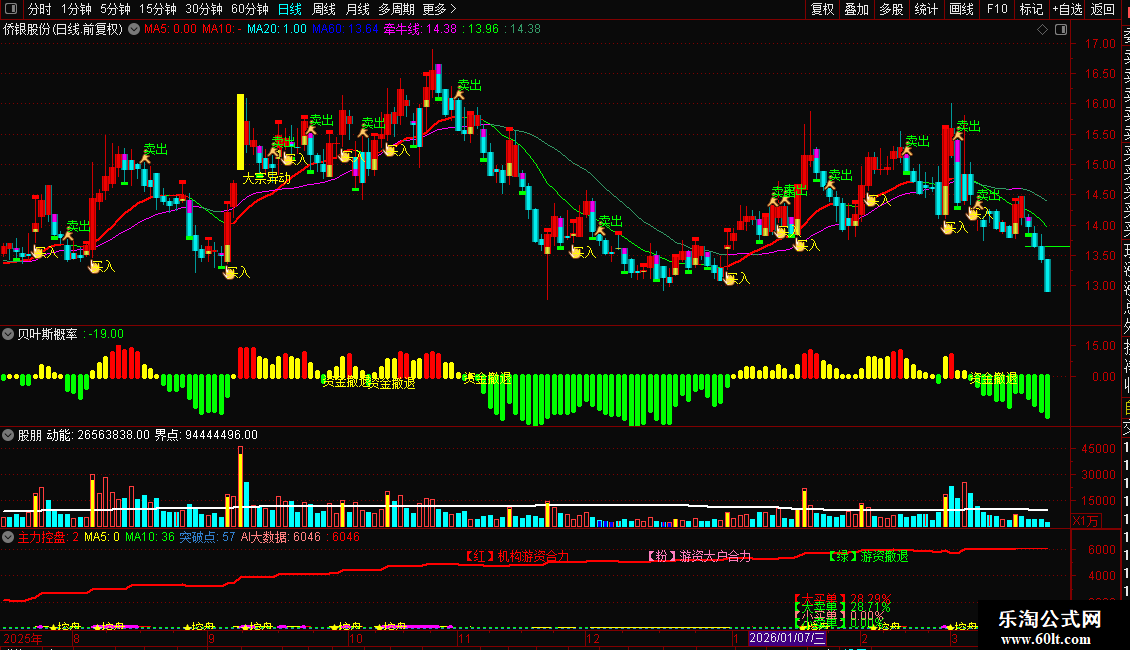
Task: Activate the 画线 drawing tool
Action: (961, 9)
